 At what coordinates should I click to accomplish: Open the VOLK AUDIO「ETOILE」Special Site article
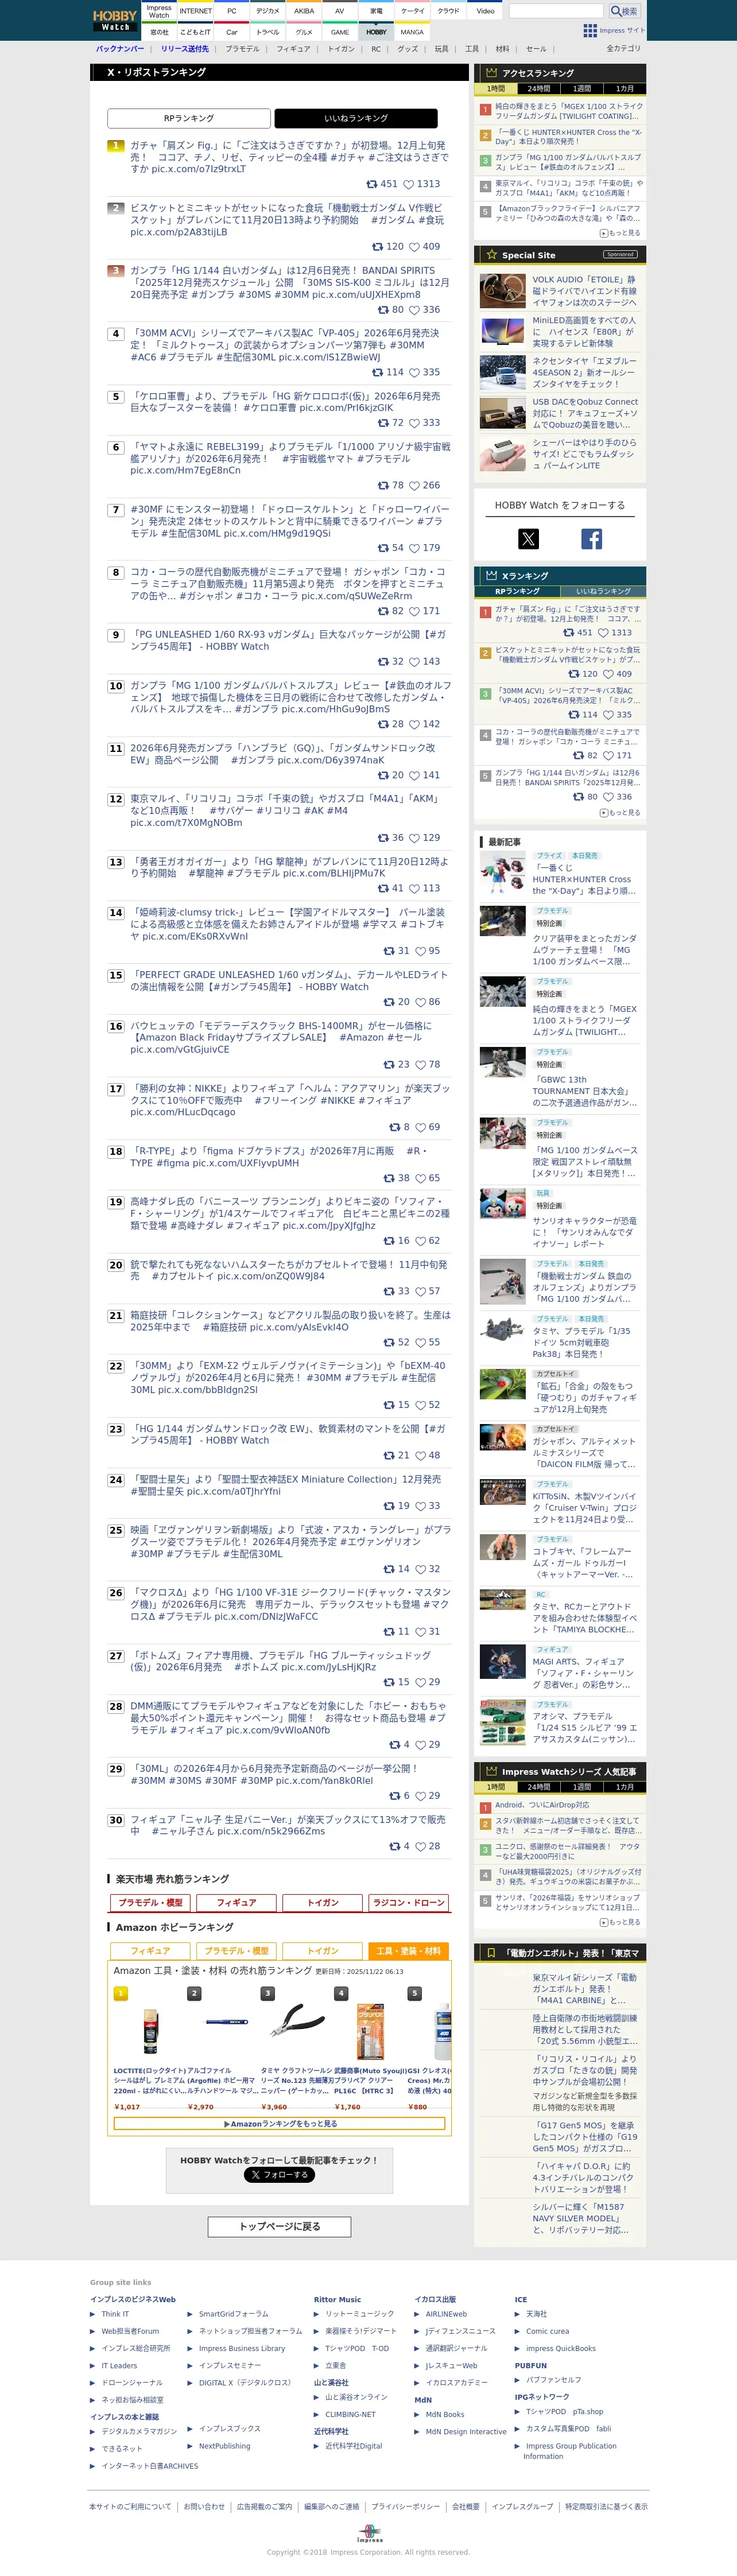tap(584, 291)
